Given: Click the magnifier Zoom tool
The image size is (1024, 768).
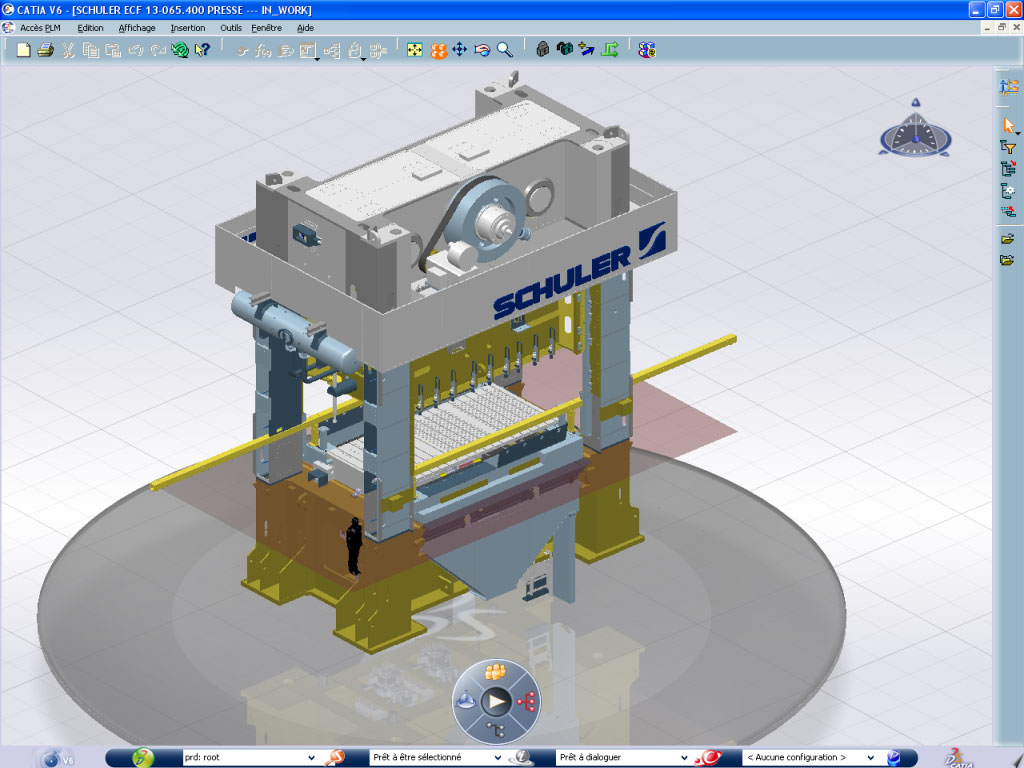Looking at the screenshot, I should [505, 50].
